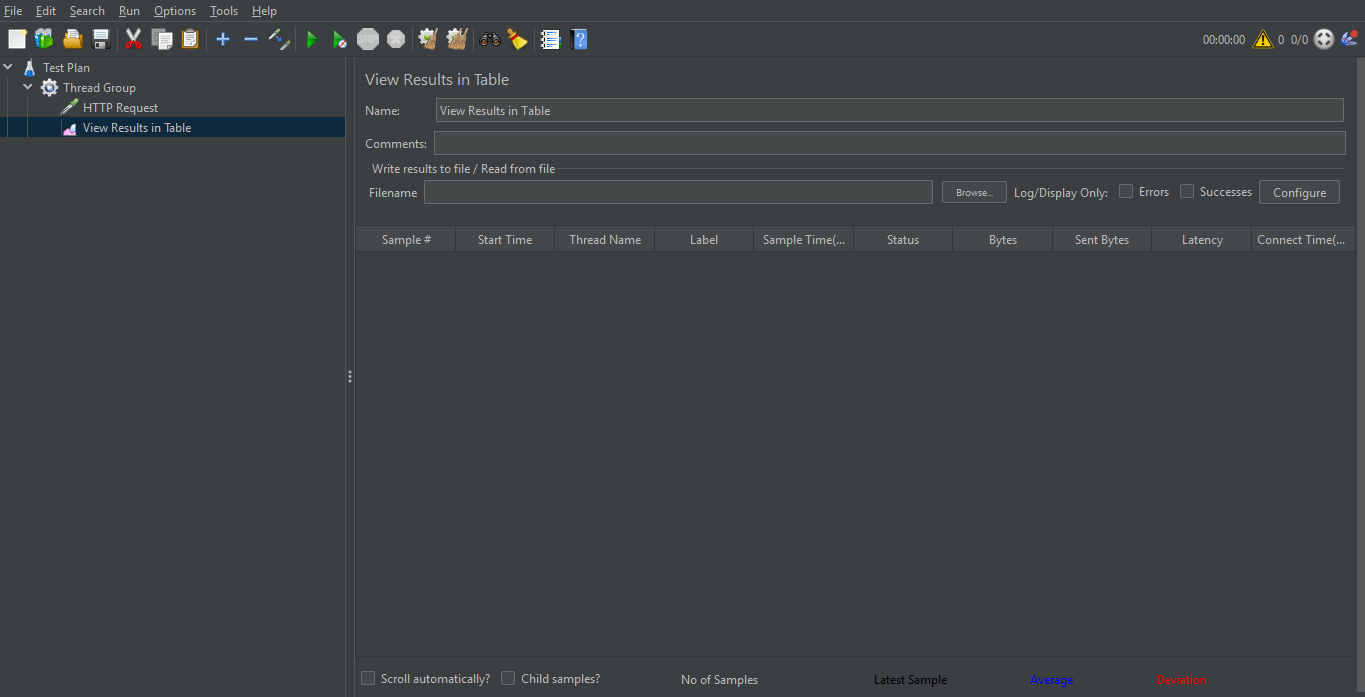The height and width of the screenshot is (697, 1365).
Task: Collapse all nodes with the minus icon
Action: click(251, 39)
